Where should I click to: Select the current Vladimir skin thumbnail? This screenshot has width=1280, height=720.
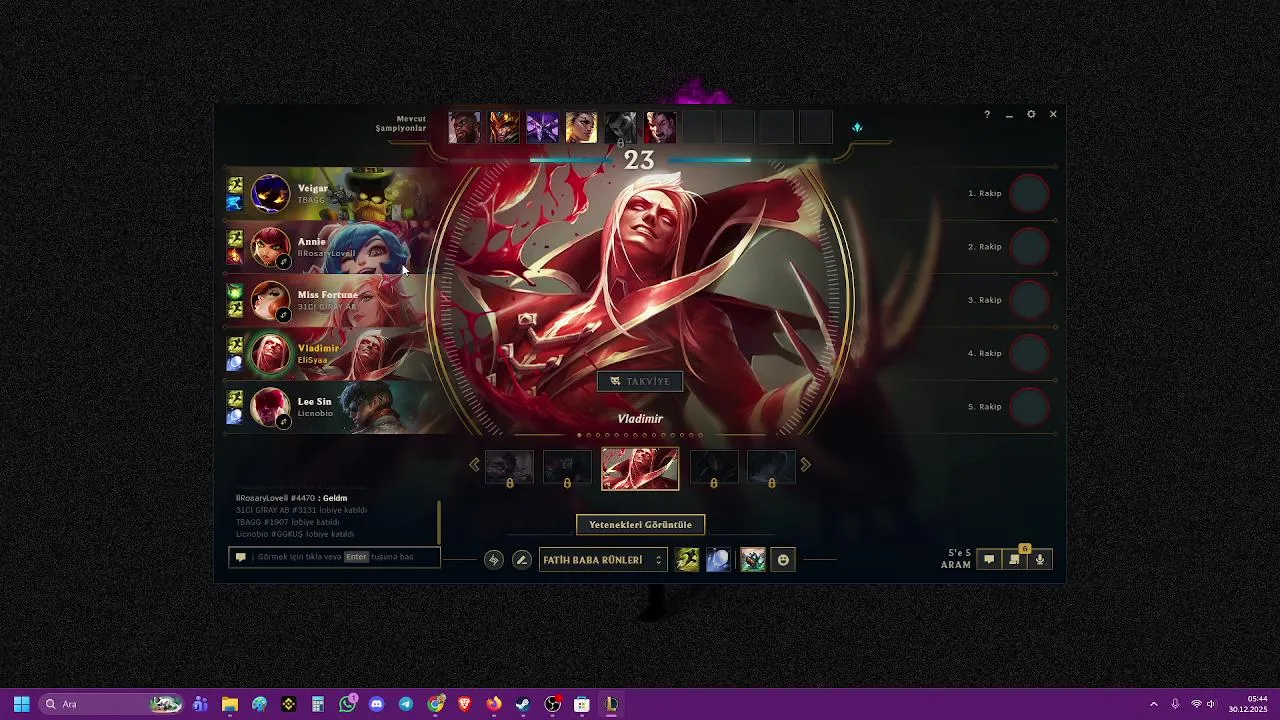point(640,469)
